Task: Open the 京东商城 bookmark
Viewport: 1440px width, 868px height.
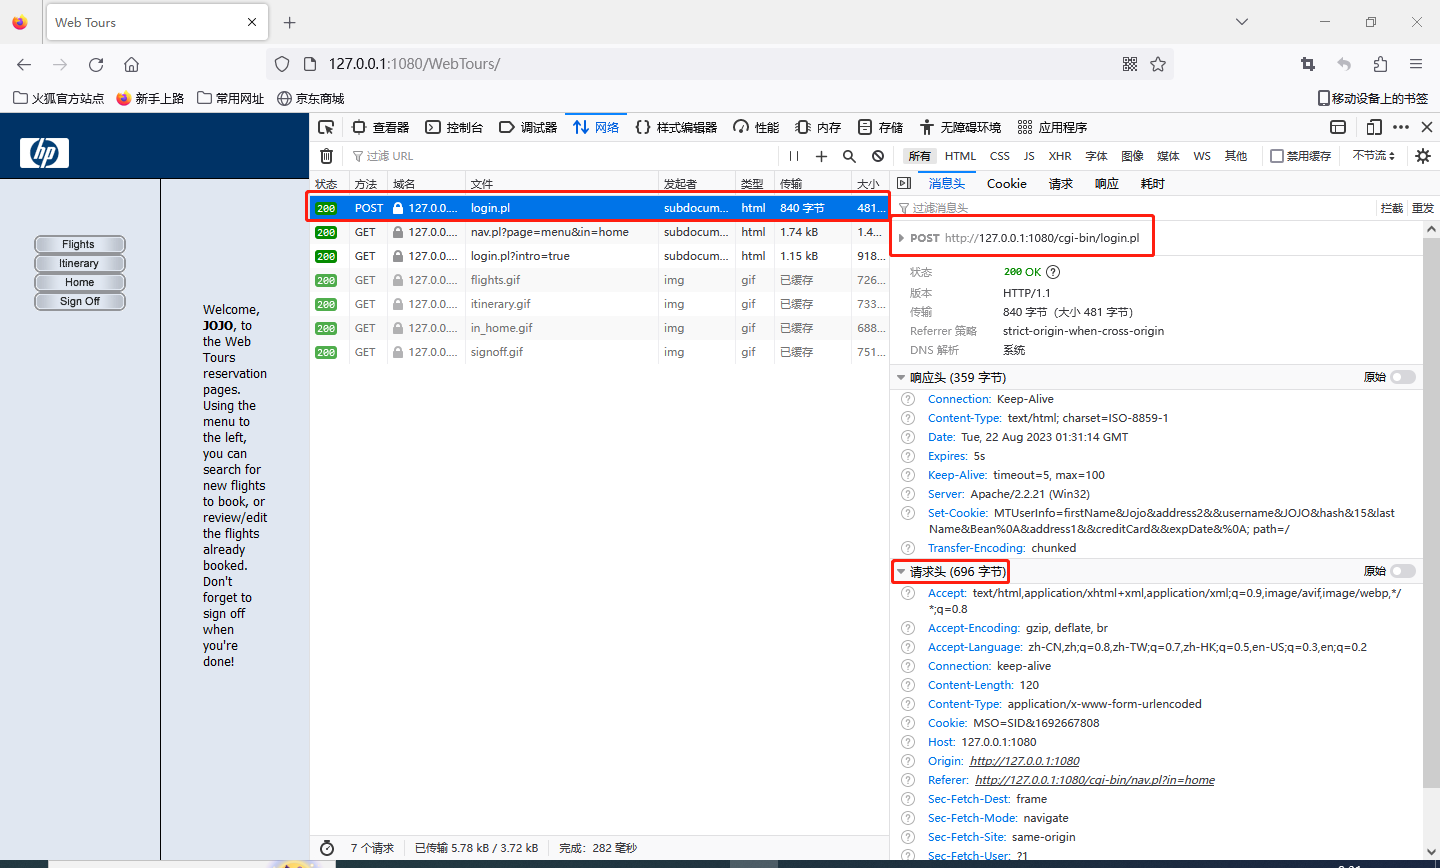Action: (310, 98)
